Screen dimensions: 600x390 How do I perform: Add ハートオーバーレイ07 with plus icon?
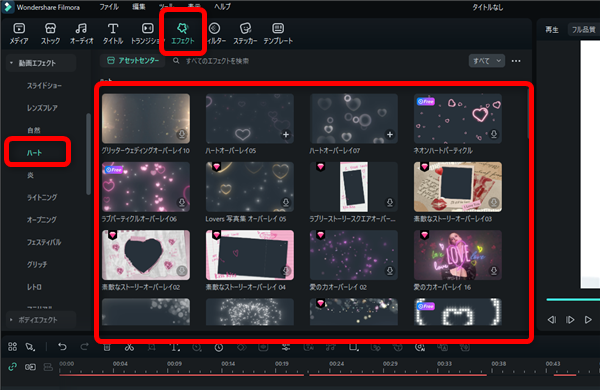point(390,135)
